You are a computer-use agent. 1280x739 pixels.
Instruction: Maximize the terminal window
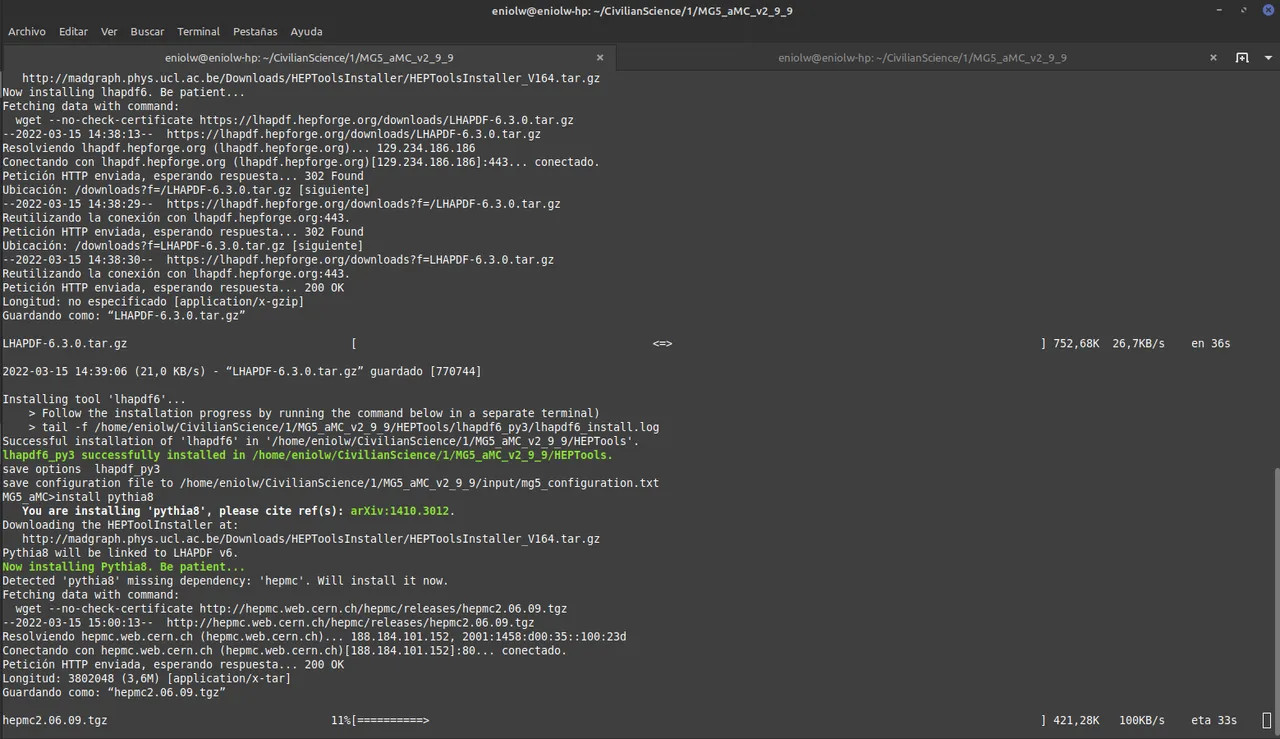(x=1244, y=10)
